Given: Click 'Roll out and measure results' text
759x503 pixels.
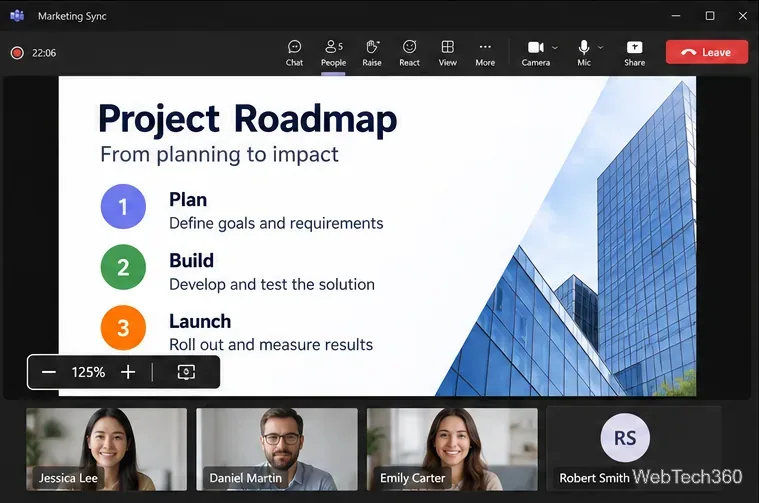Looking at the screenshot, I should [x=271, y=345].
